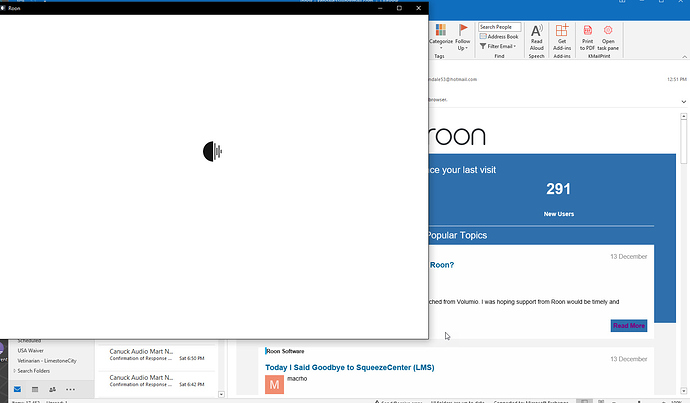
Task: Click the reading pane scroll-up arrow
Action: (x=683, y=117)
